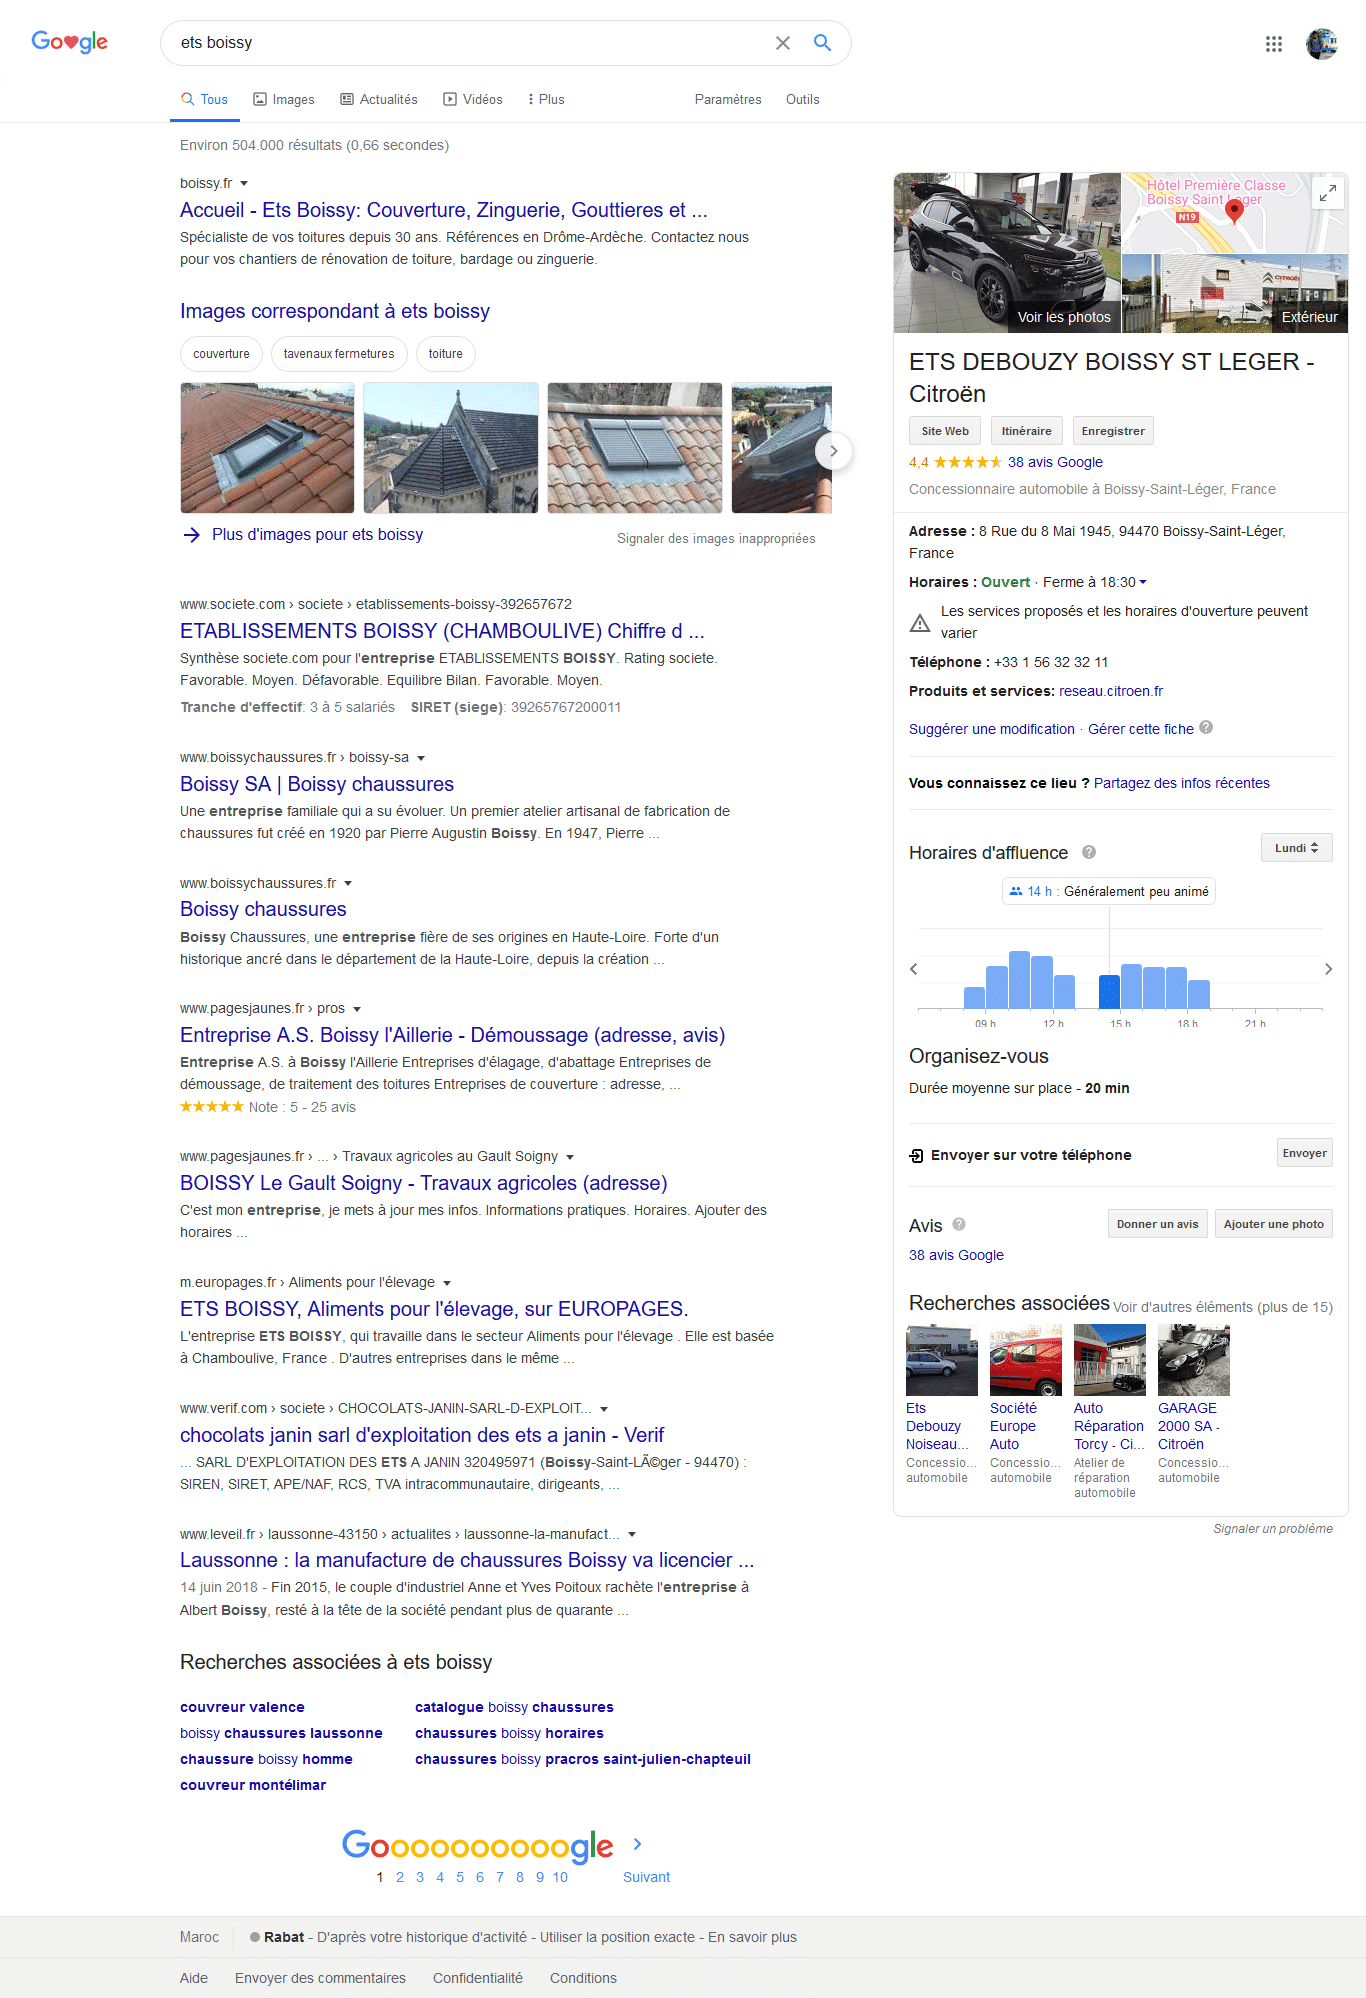Clear the search box with X icon
The width and height of the screenshot is (1366, 1998).
click(783, 43)
